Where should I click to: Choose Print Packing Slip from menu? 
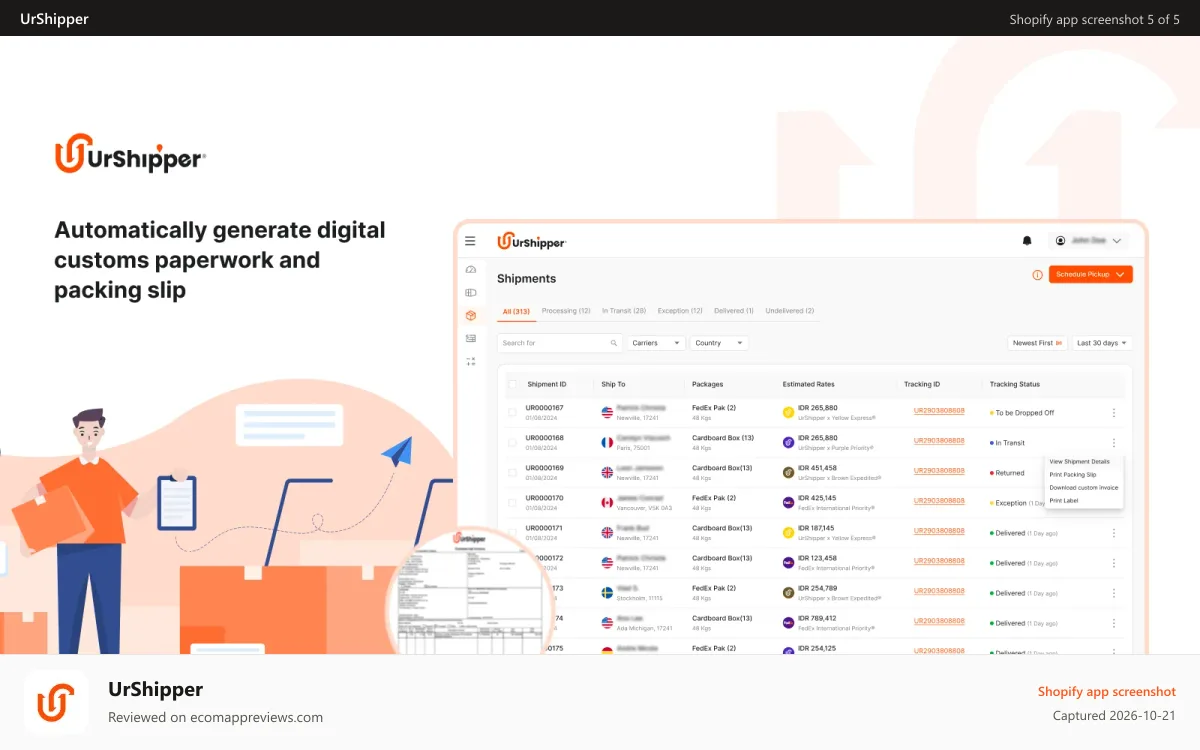pyautogui.click(x=1073, y=475)
